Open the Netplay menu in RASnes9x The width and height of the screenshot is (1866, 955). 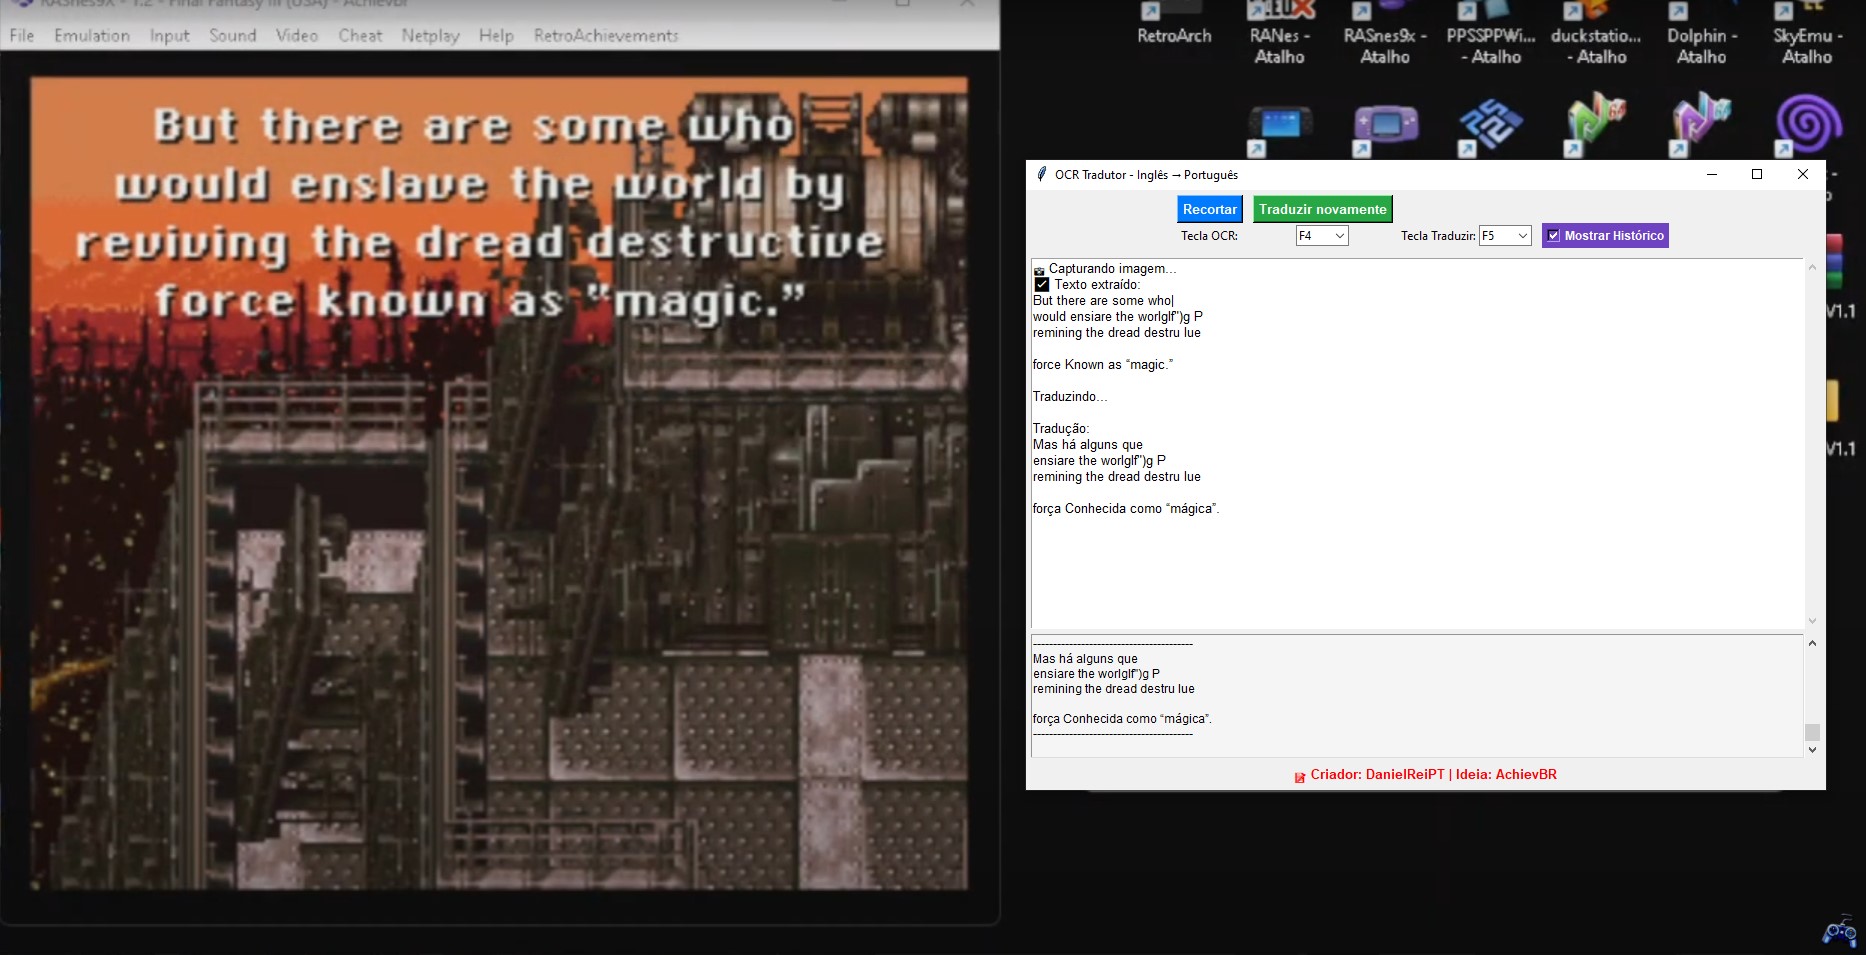tap(430, 35)
